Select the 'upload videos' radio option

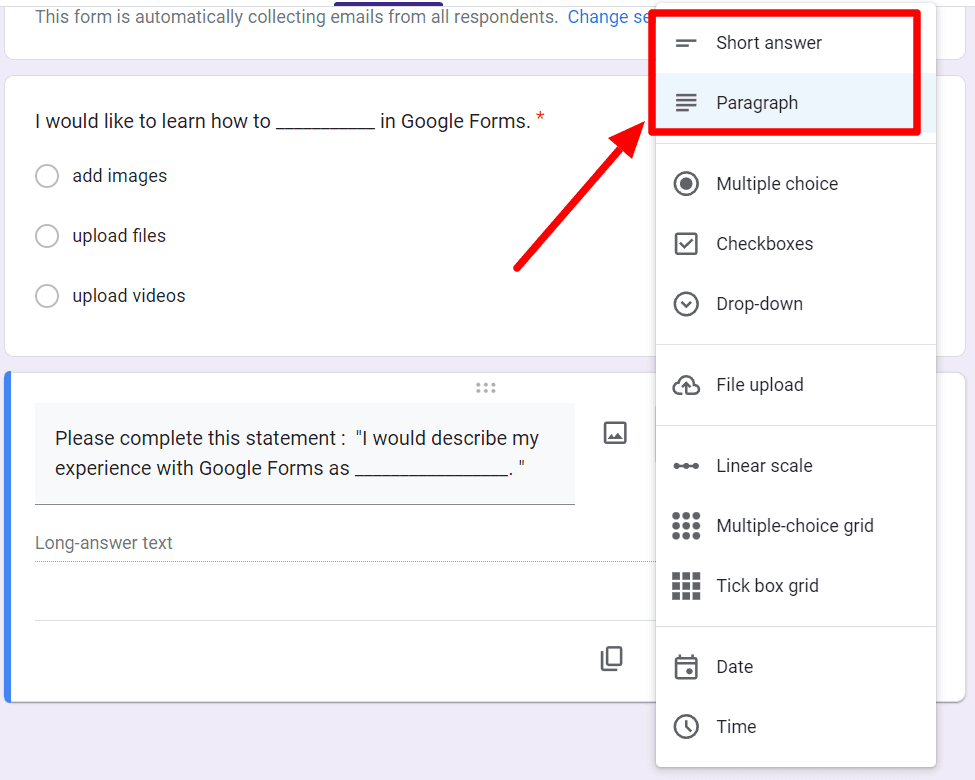click(x=47, y=296)
